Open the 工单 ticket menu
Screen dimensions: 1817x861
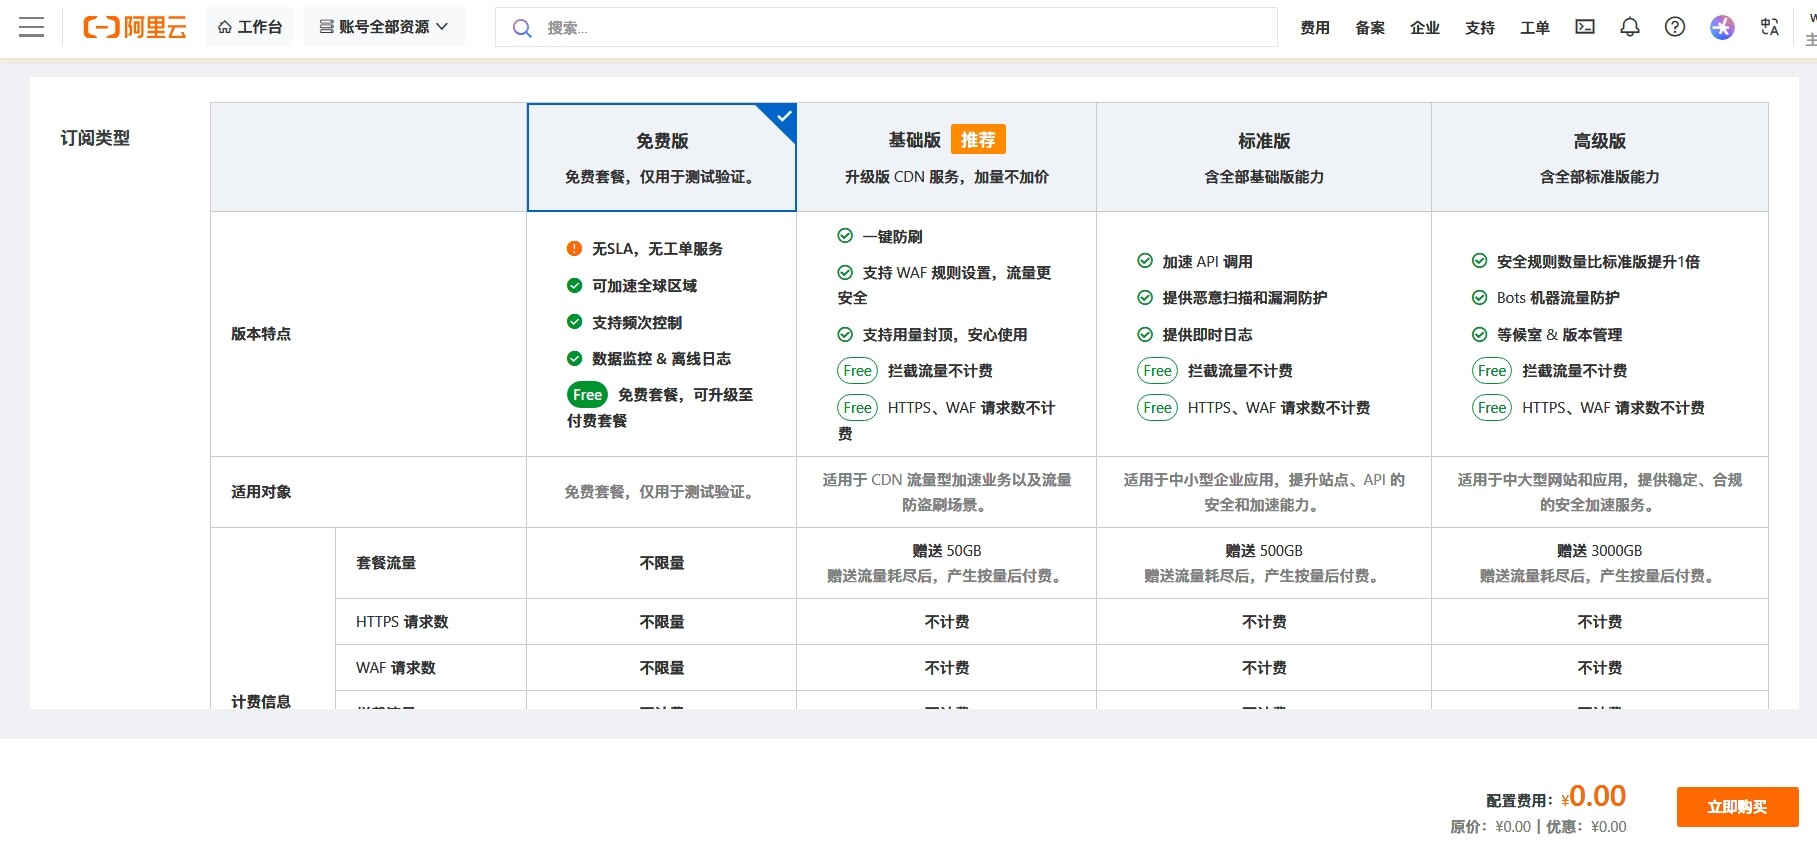[1535, 28]
